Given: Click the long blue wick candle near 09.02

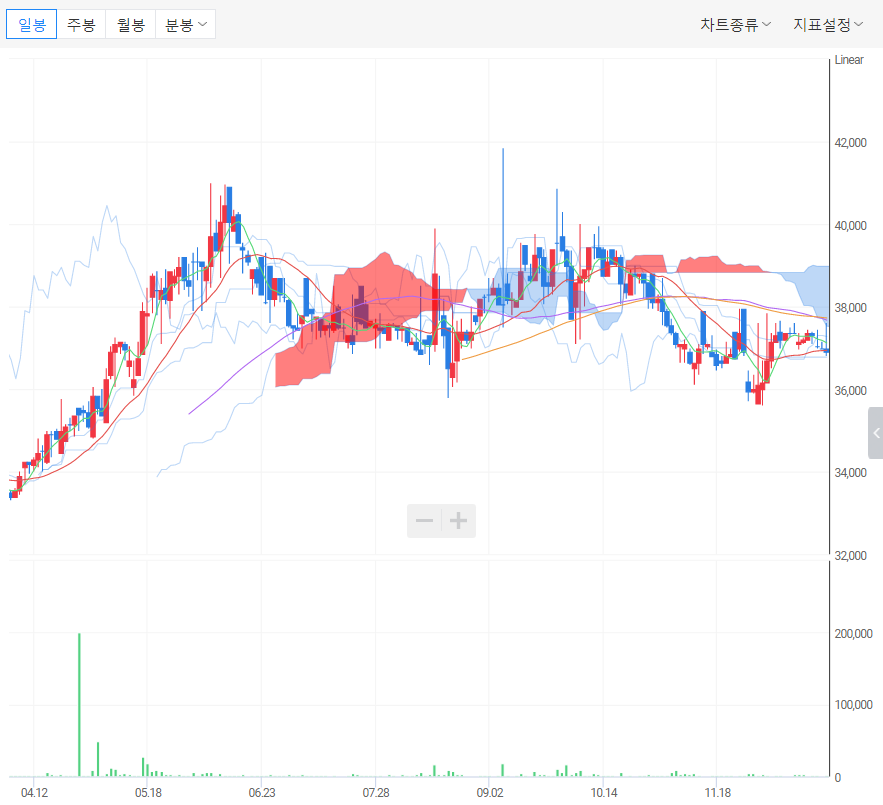Looking at the screenshot, I should tap(503, 237).
